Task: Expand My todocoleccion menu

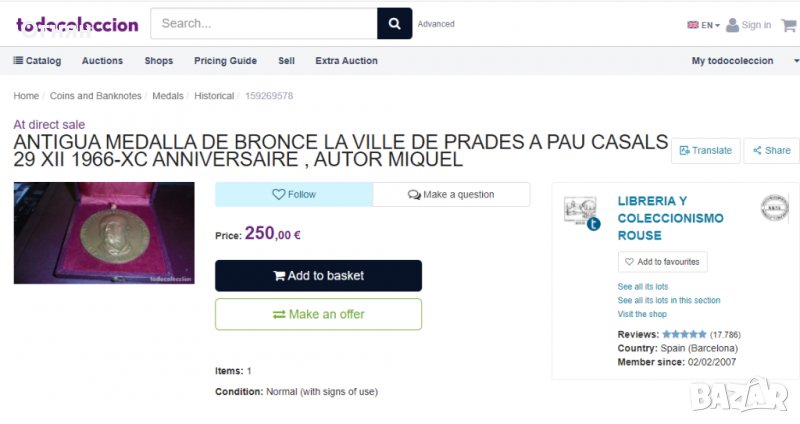Action: point(737,61)
